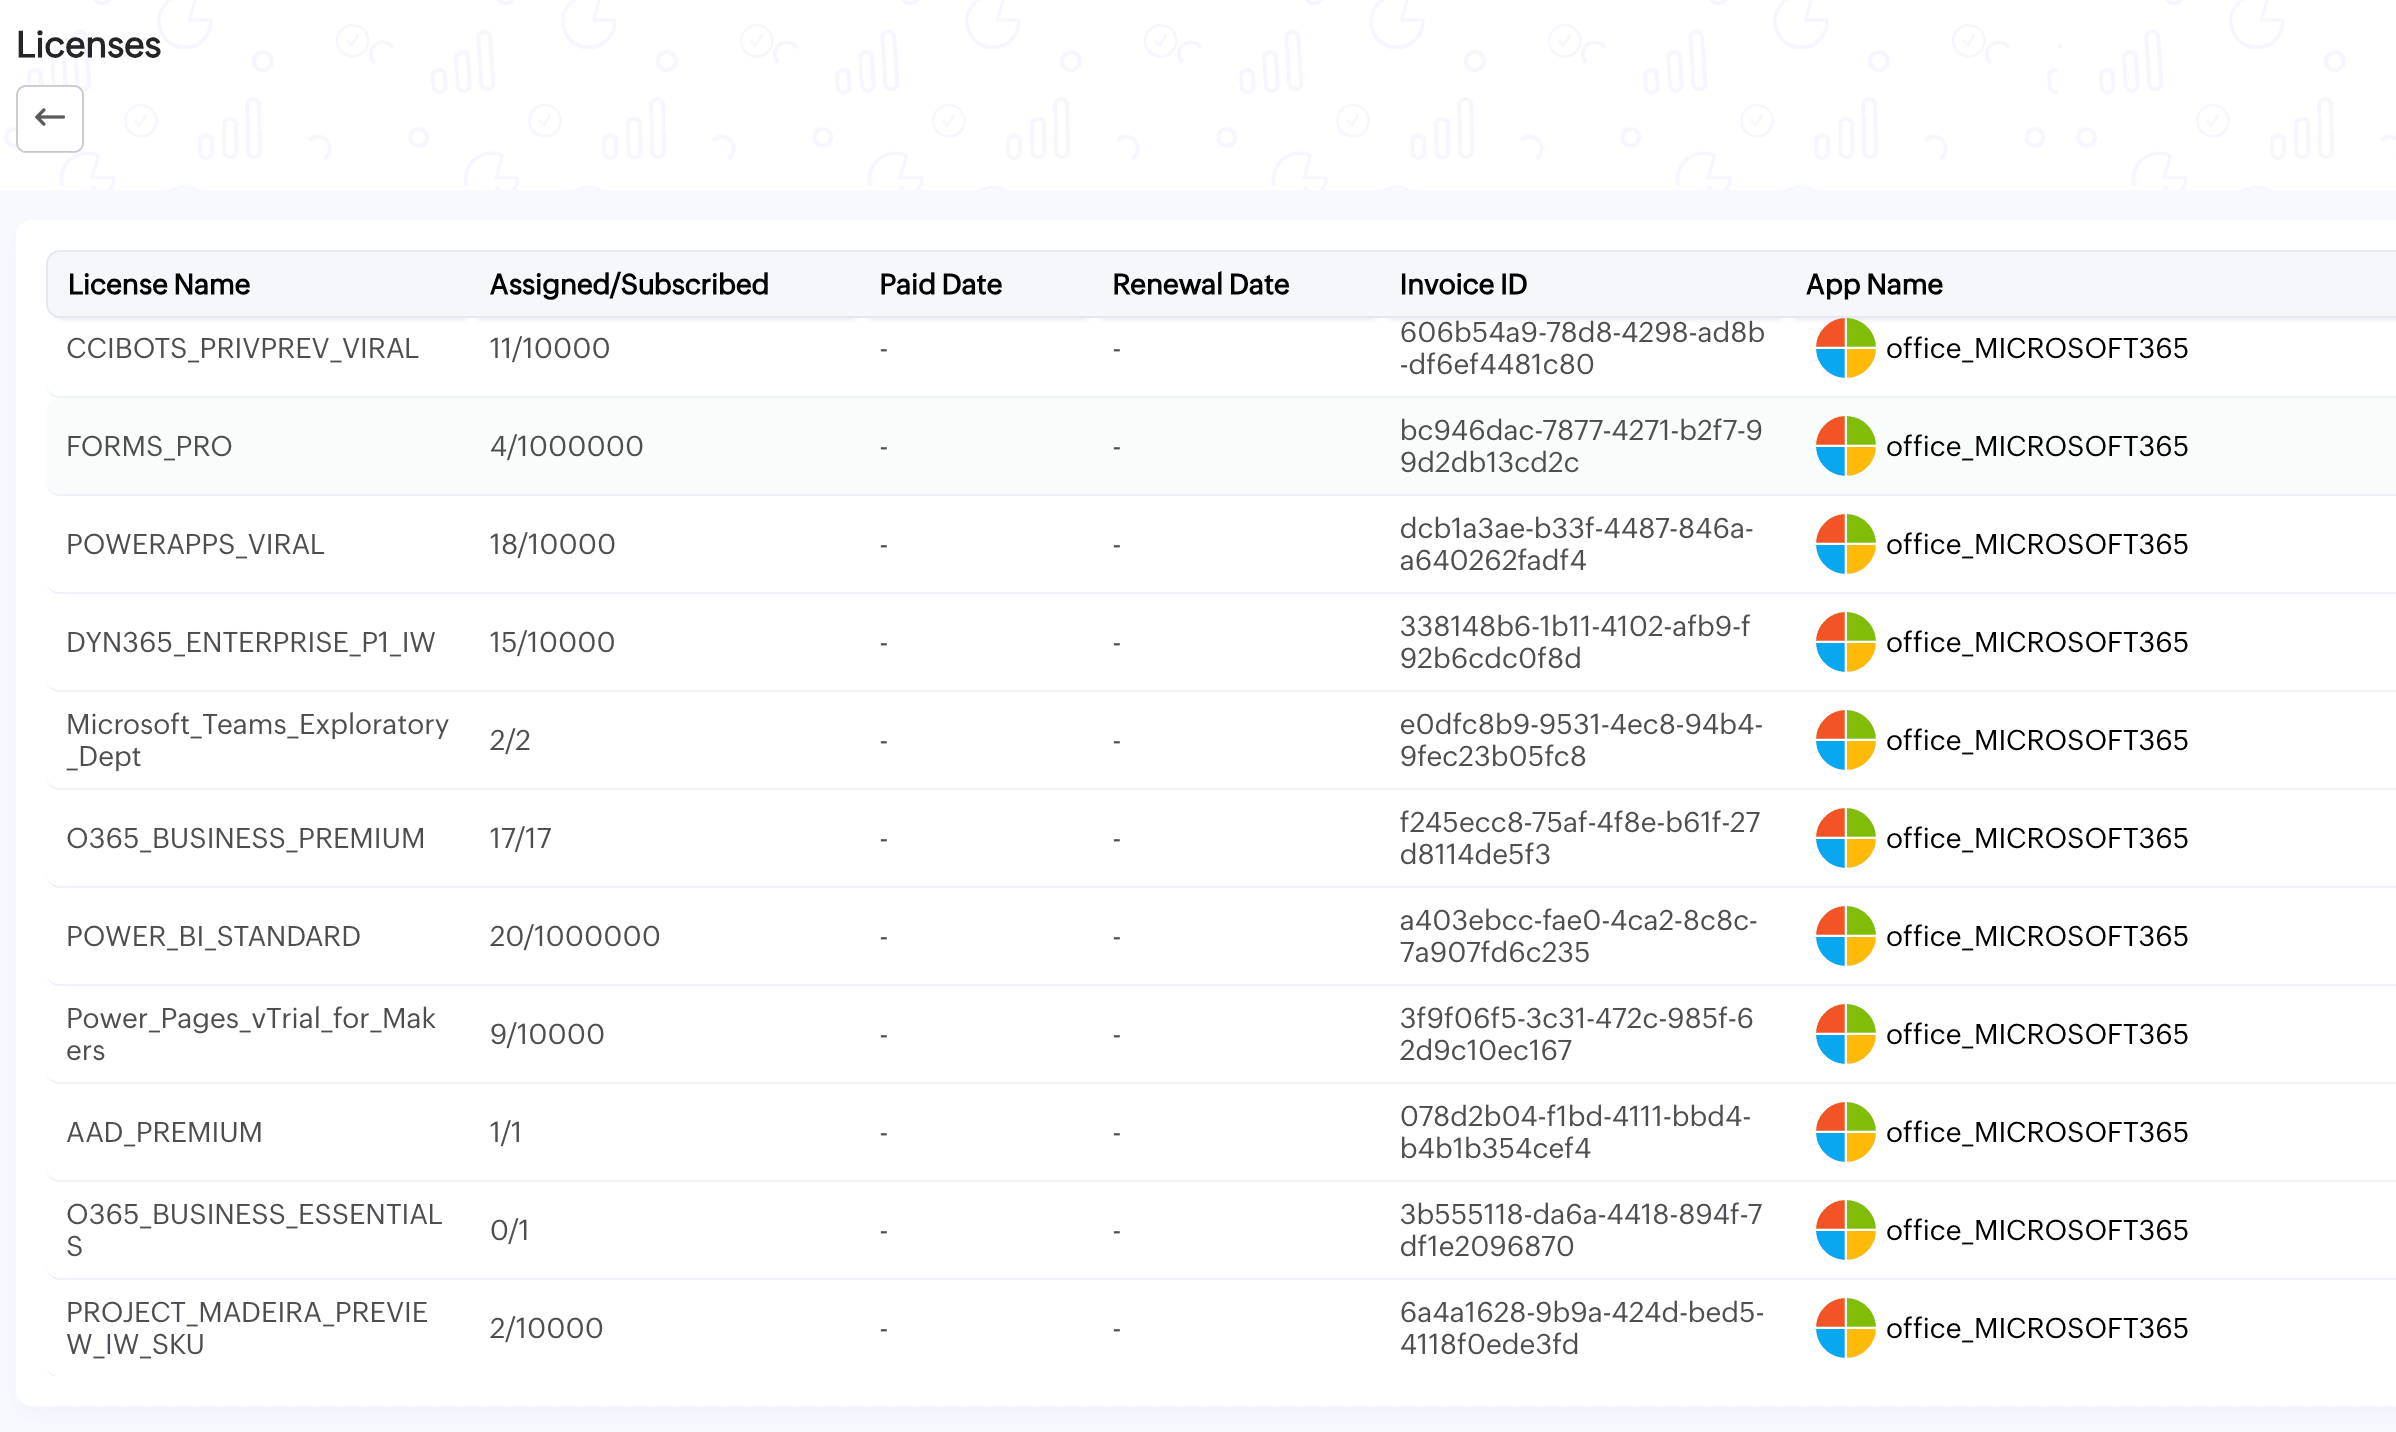Click invoice ID starting with 078d2b04
Viewport: 2396px width, 1432px height.
pos(1575,1132)
